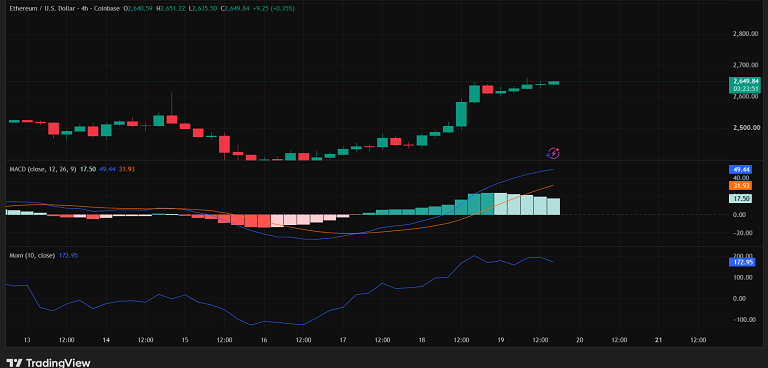This screenshot has width=768, height=368.
Task: Click the blue 172.95 momentum axis label
Action: pos(742,262)
